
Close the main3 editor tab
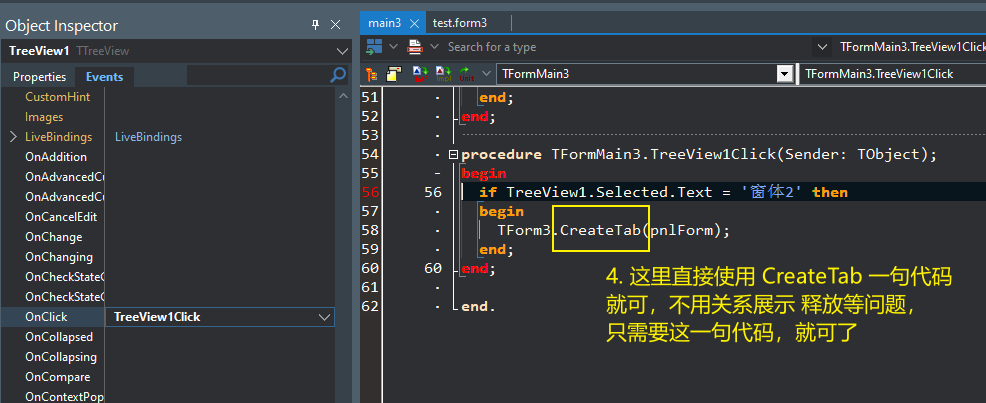pos(414,23)
